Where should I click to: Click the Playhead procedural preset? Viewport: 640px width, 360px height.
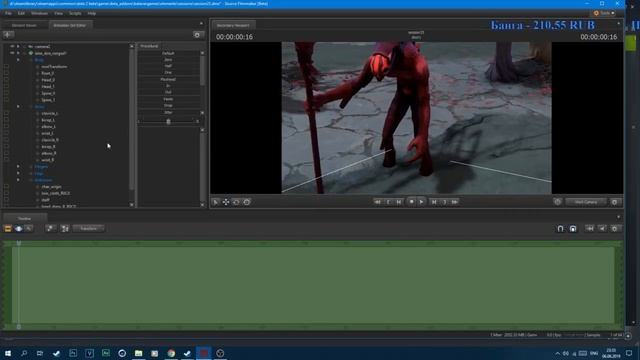point(168,79)
